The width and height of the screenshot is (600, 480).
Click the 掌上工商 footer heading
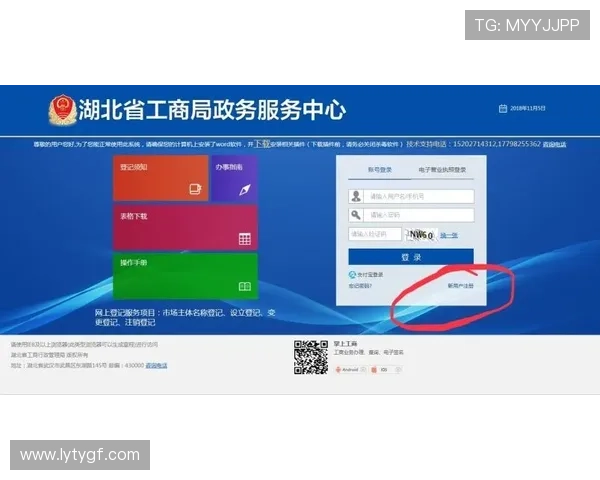coord(346,344)
